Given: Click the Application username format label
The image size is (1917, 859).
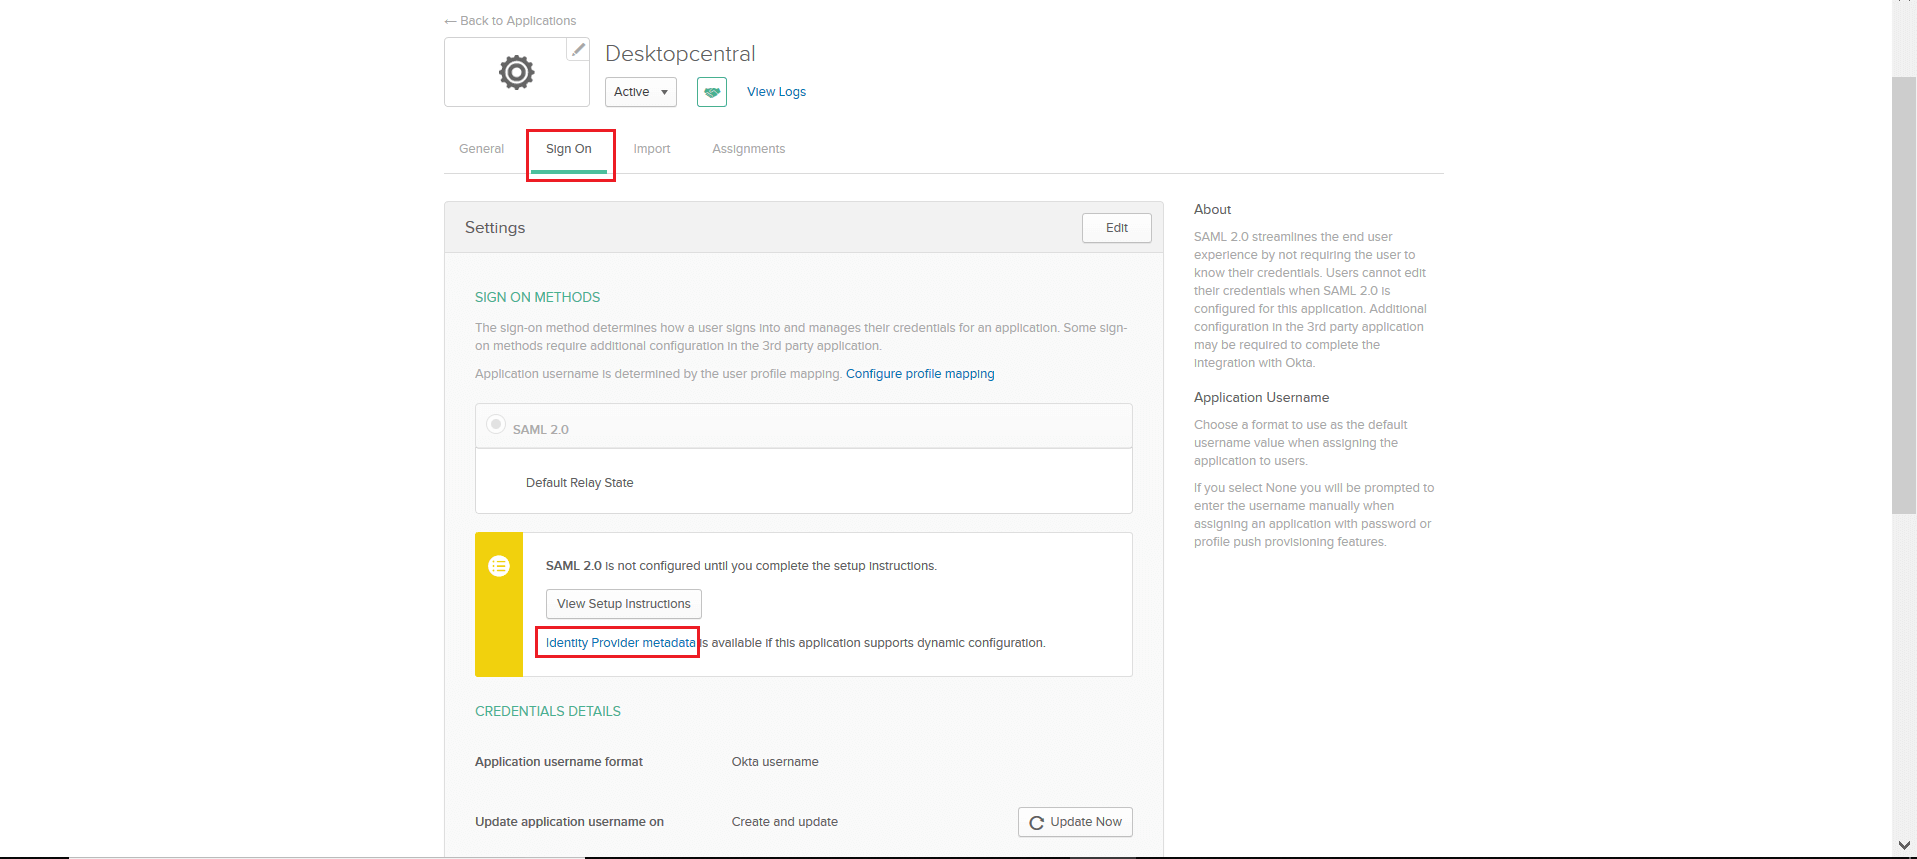Looking at the screenshot, I should pos(559,762).
